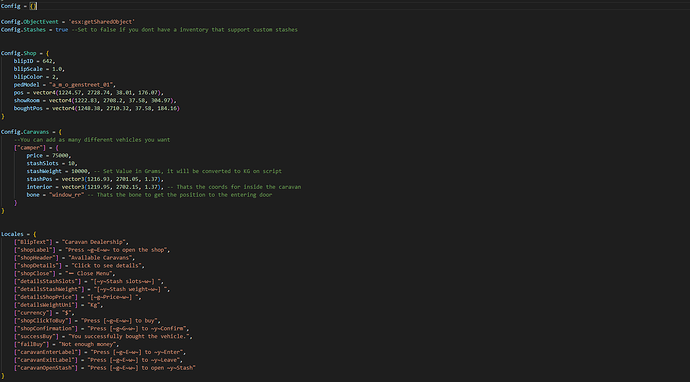The height and width of the screenshot is (382, 690).
Task: Click the Config.Caravans table name
Action: [x=25, y=132]
